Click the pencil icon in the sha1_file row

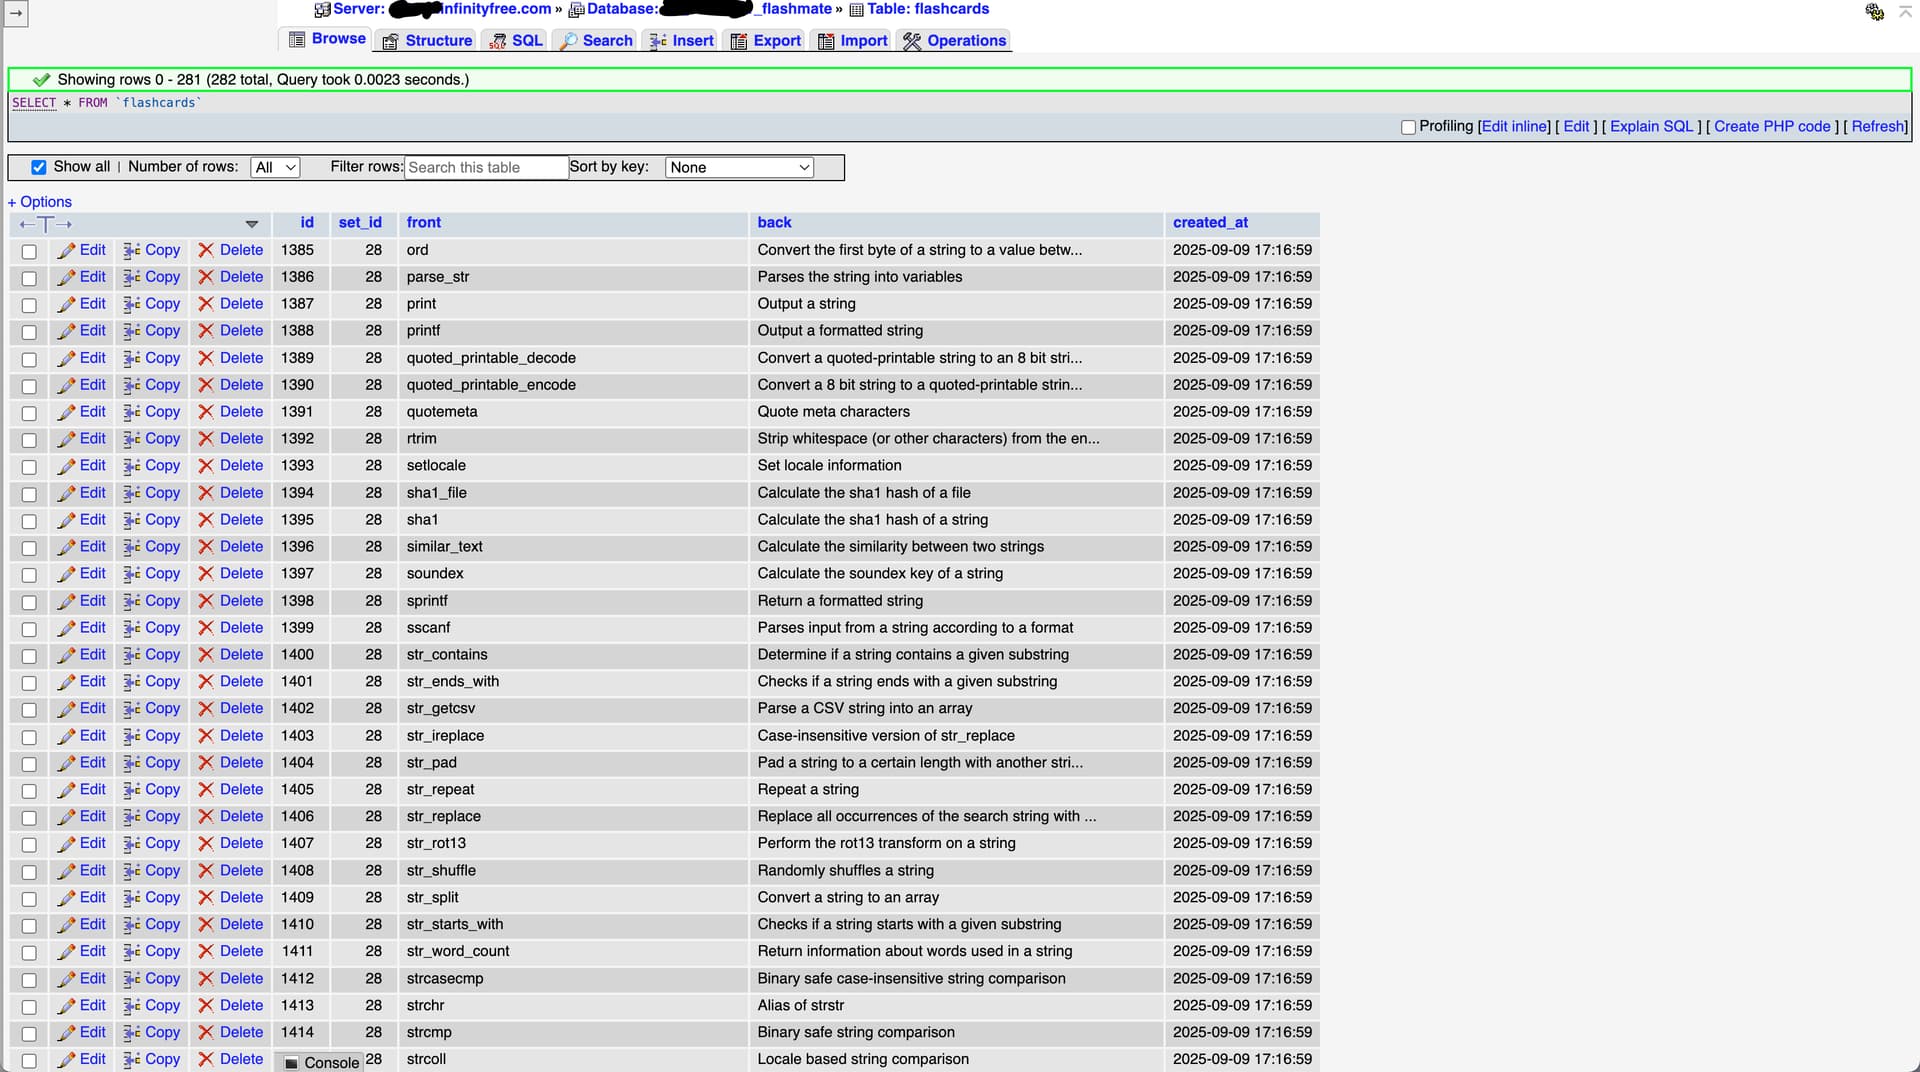click(x=67, y=493)
